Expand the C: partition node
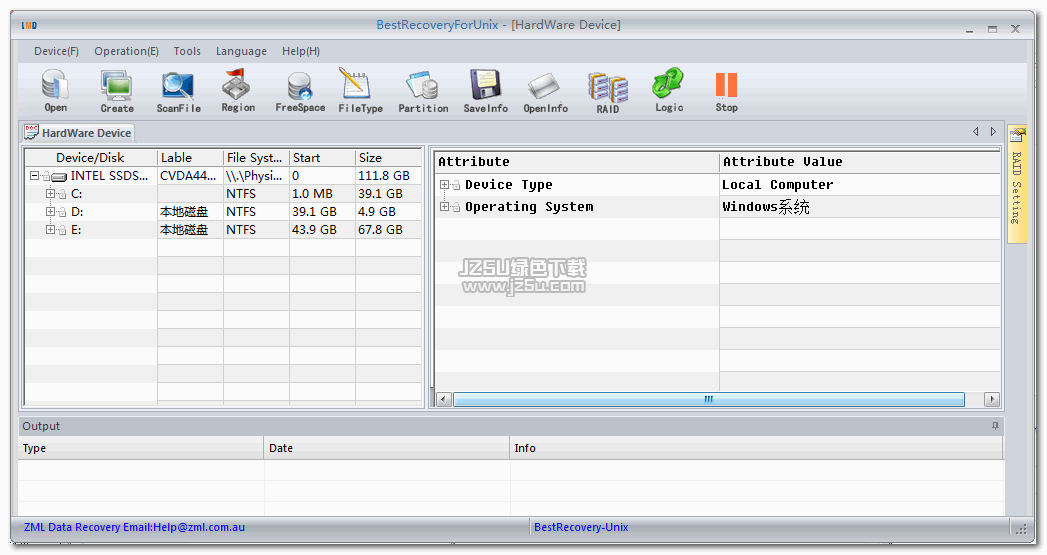1047x555 pixels. click(x=50, y=194)
